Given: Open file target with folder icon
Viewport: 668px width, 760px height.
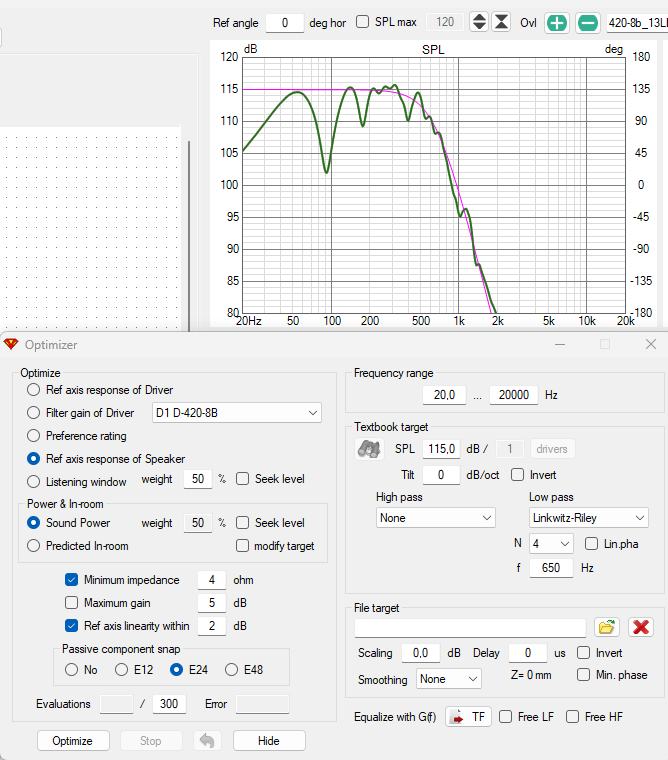Looking at the screenshot, I should (x=606, y=627).
